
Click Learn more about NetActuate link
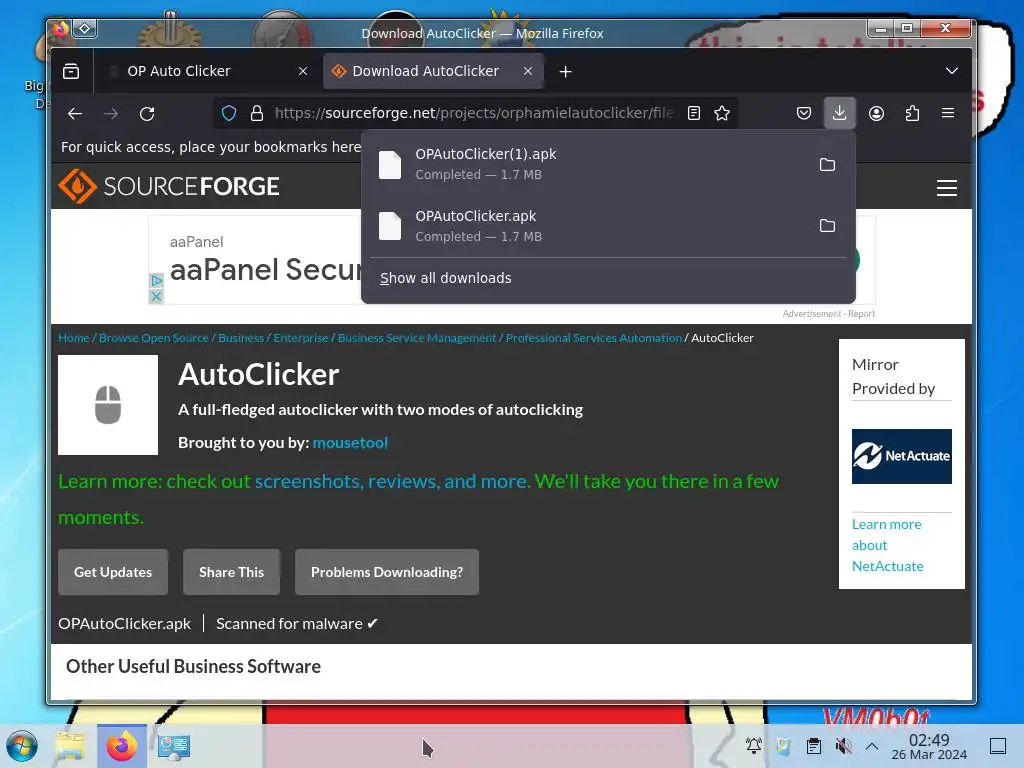(x=888, y=545)
